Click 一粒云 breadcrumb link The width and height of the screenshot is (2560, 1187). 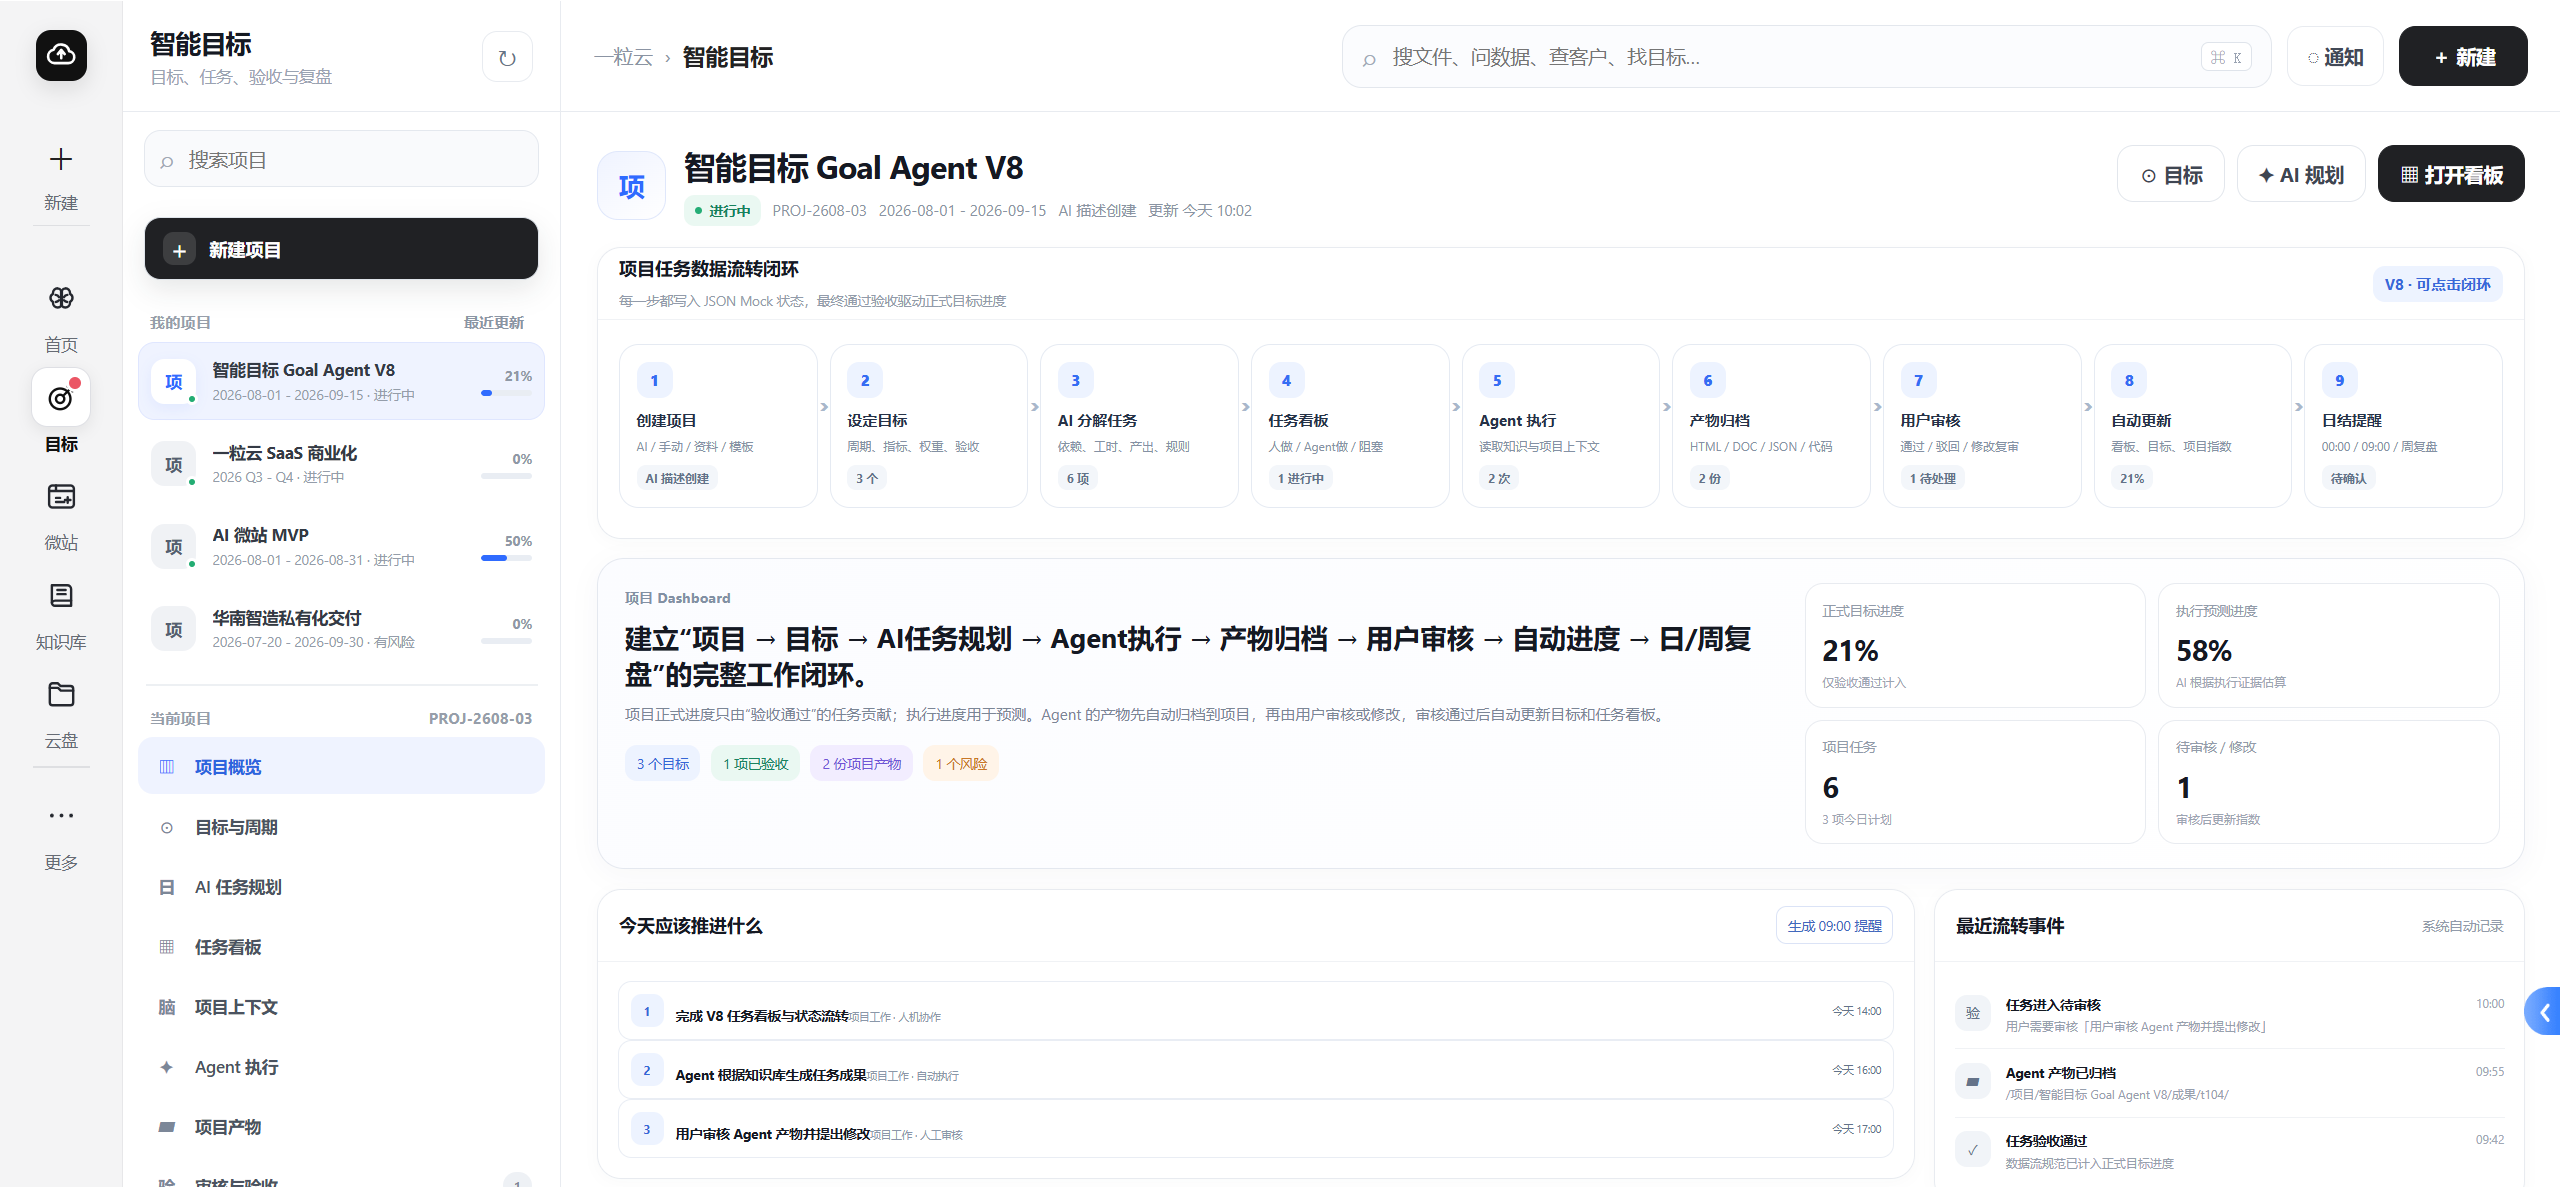coord(623,58)
